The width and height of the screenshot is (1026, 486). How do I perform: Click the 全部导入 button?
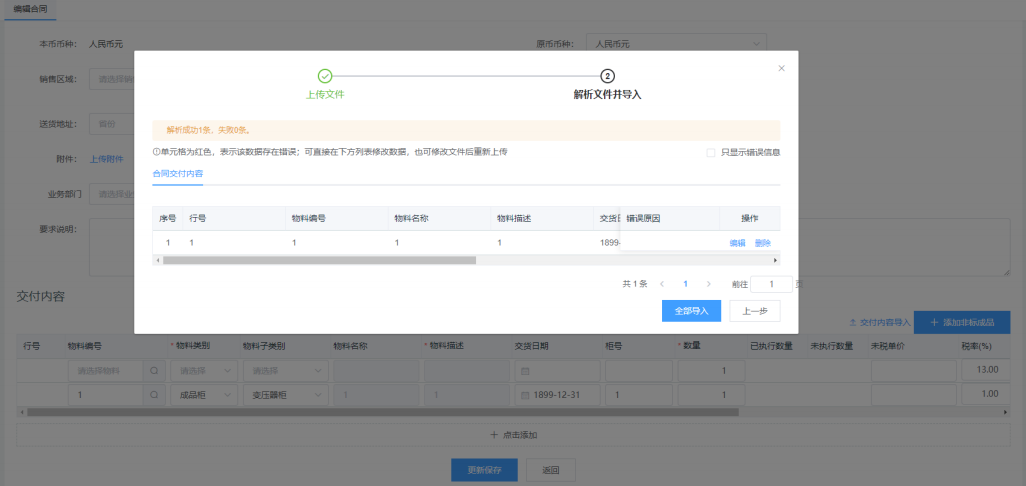(691, 311)
